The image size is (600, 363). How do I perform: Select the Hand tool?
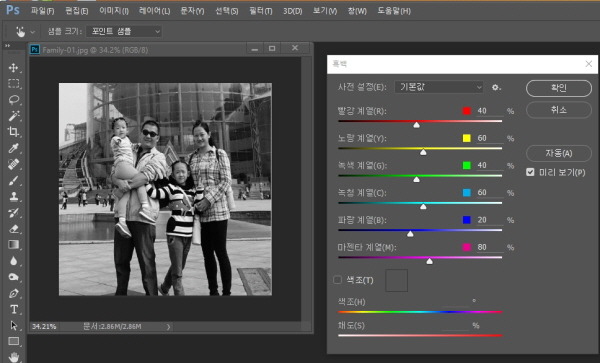click(x=13, y=357)
